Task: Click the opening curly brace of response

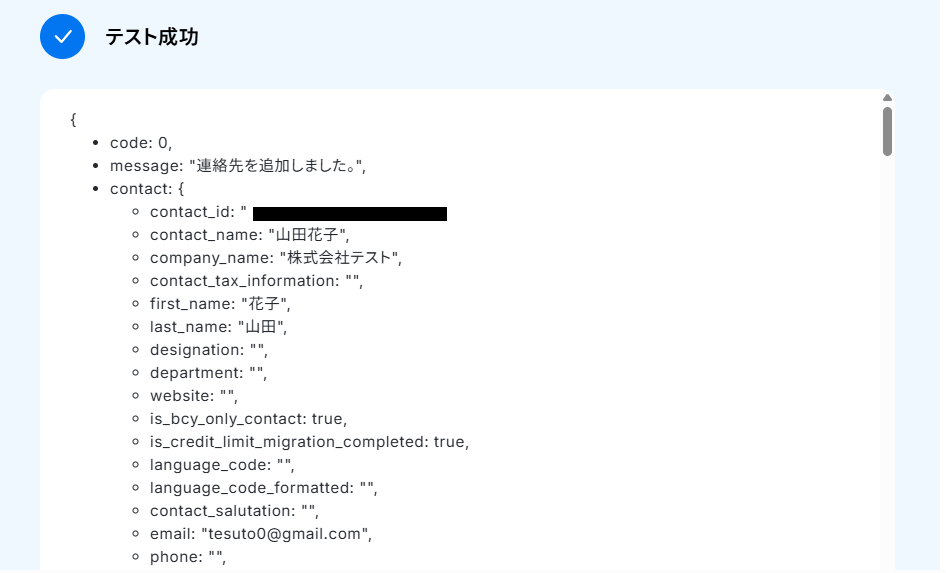Action: pos(74,120)
